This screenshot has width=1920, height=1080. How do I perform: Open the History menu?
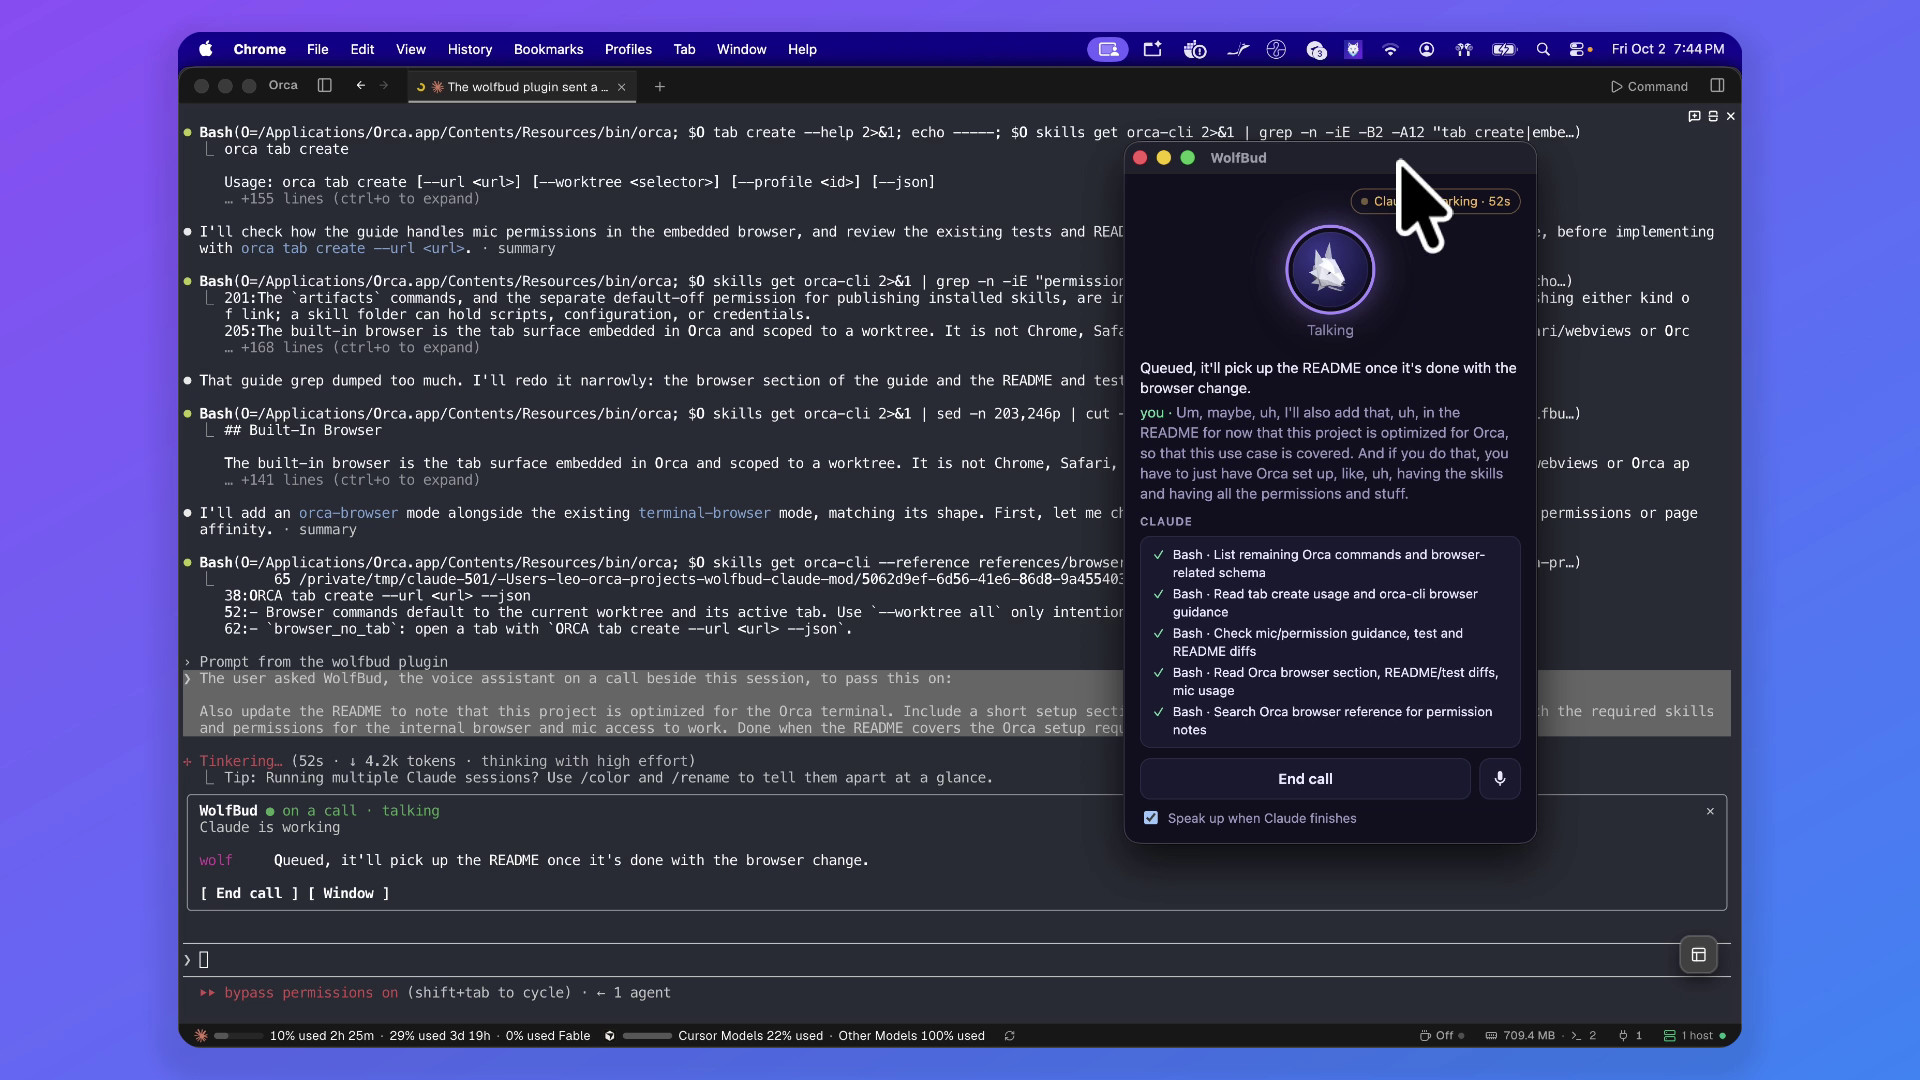click(469, 49)
